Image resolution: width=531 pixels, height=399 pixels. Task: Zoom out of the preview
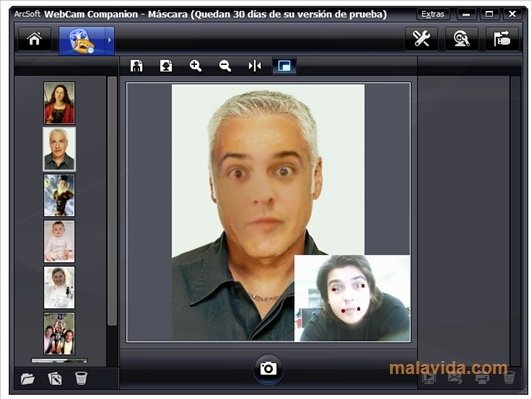click(225, 66)
